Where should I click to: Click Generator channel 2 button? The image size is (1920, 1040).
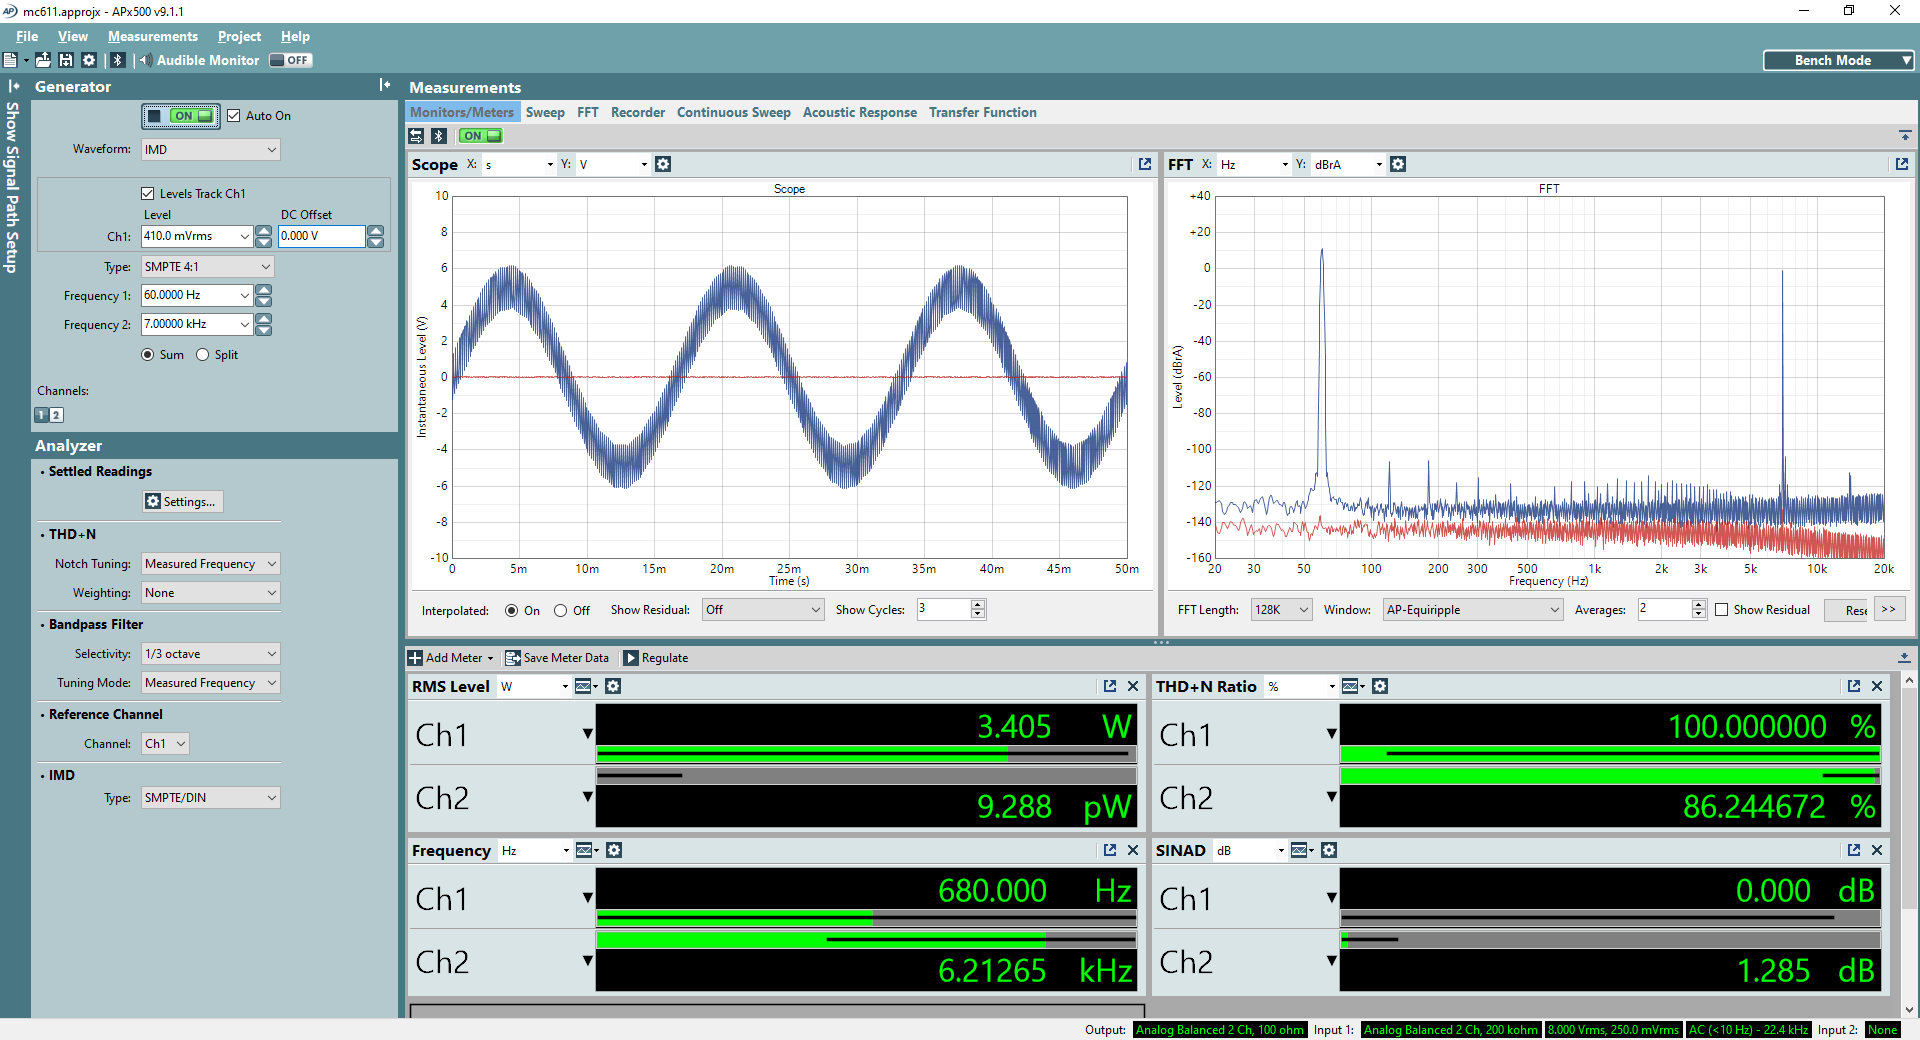tap(57, 415)
